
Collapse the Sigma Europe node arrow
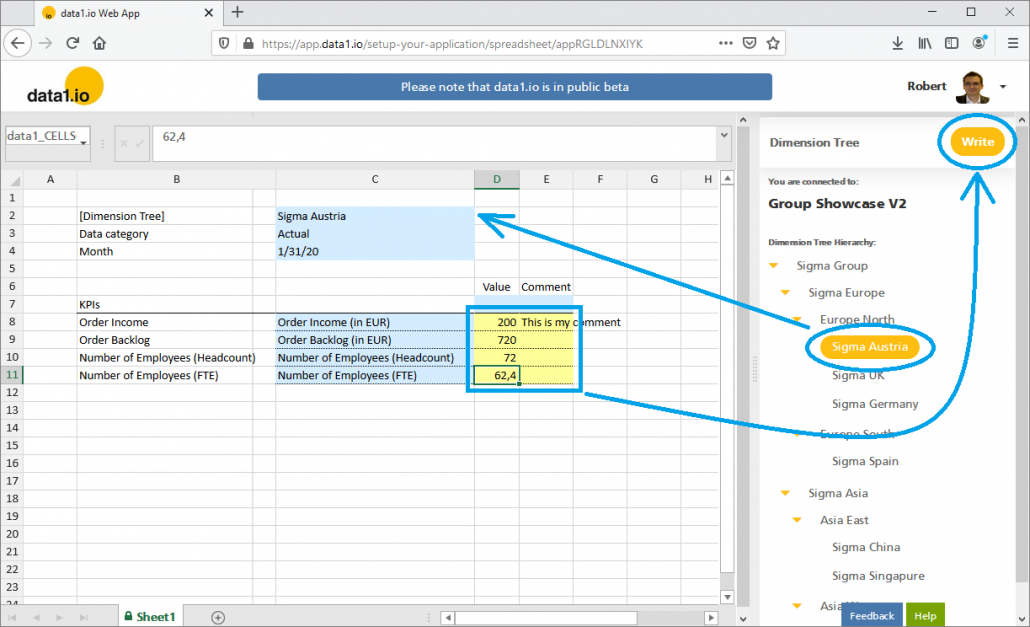pyautogui.click(x=786, y=293)
